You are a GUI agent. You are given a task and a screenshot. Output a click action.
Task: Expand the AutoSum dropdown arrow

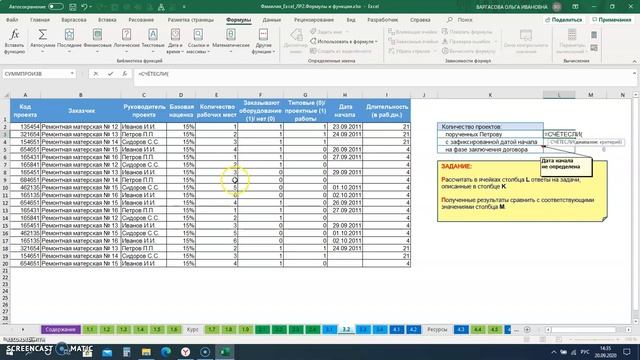(42, 52)
